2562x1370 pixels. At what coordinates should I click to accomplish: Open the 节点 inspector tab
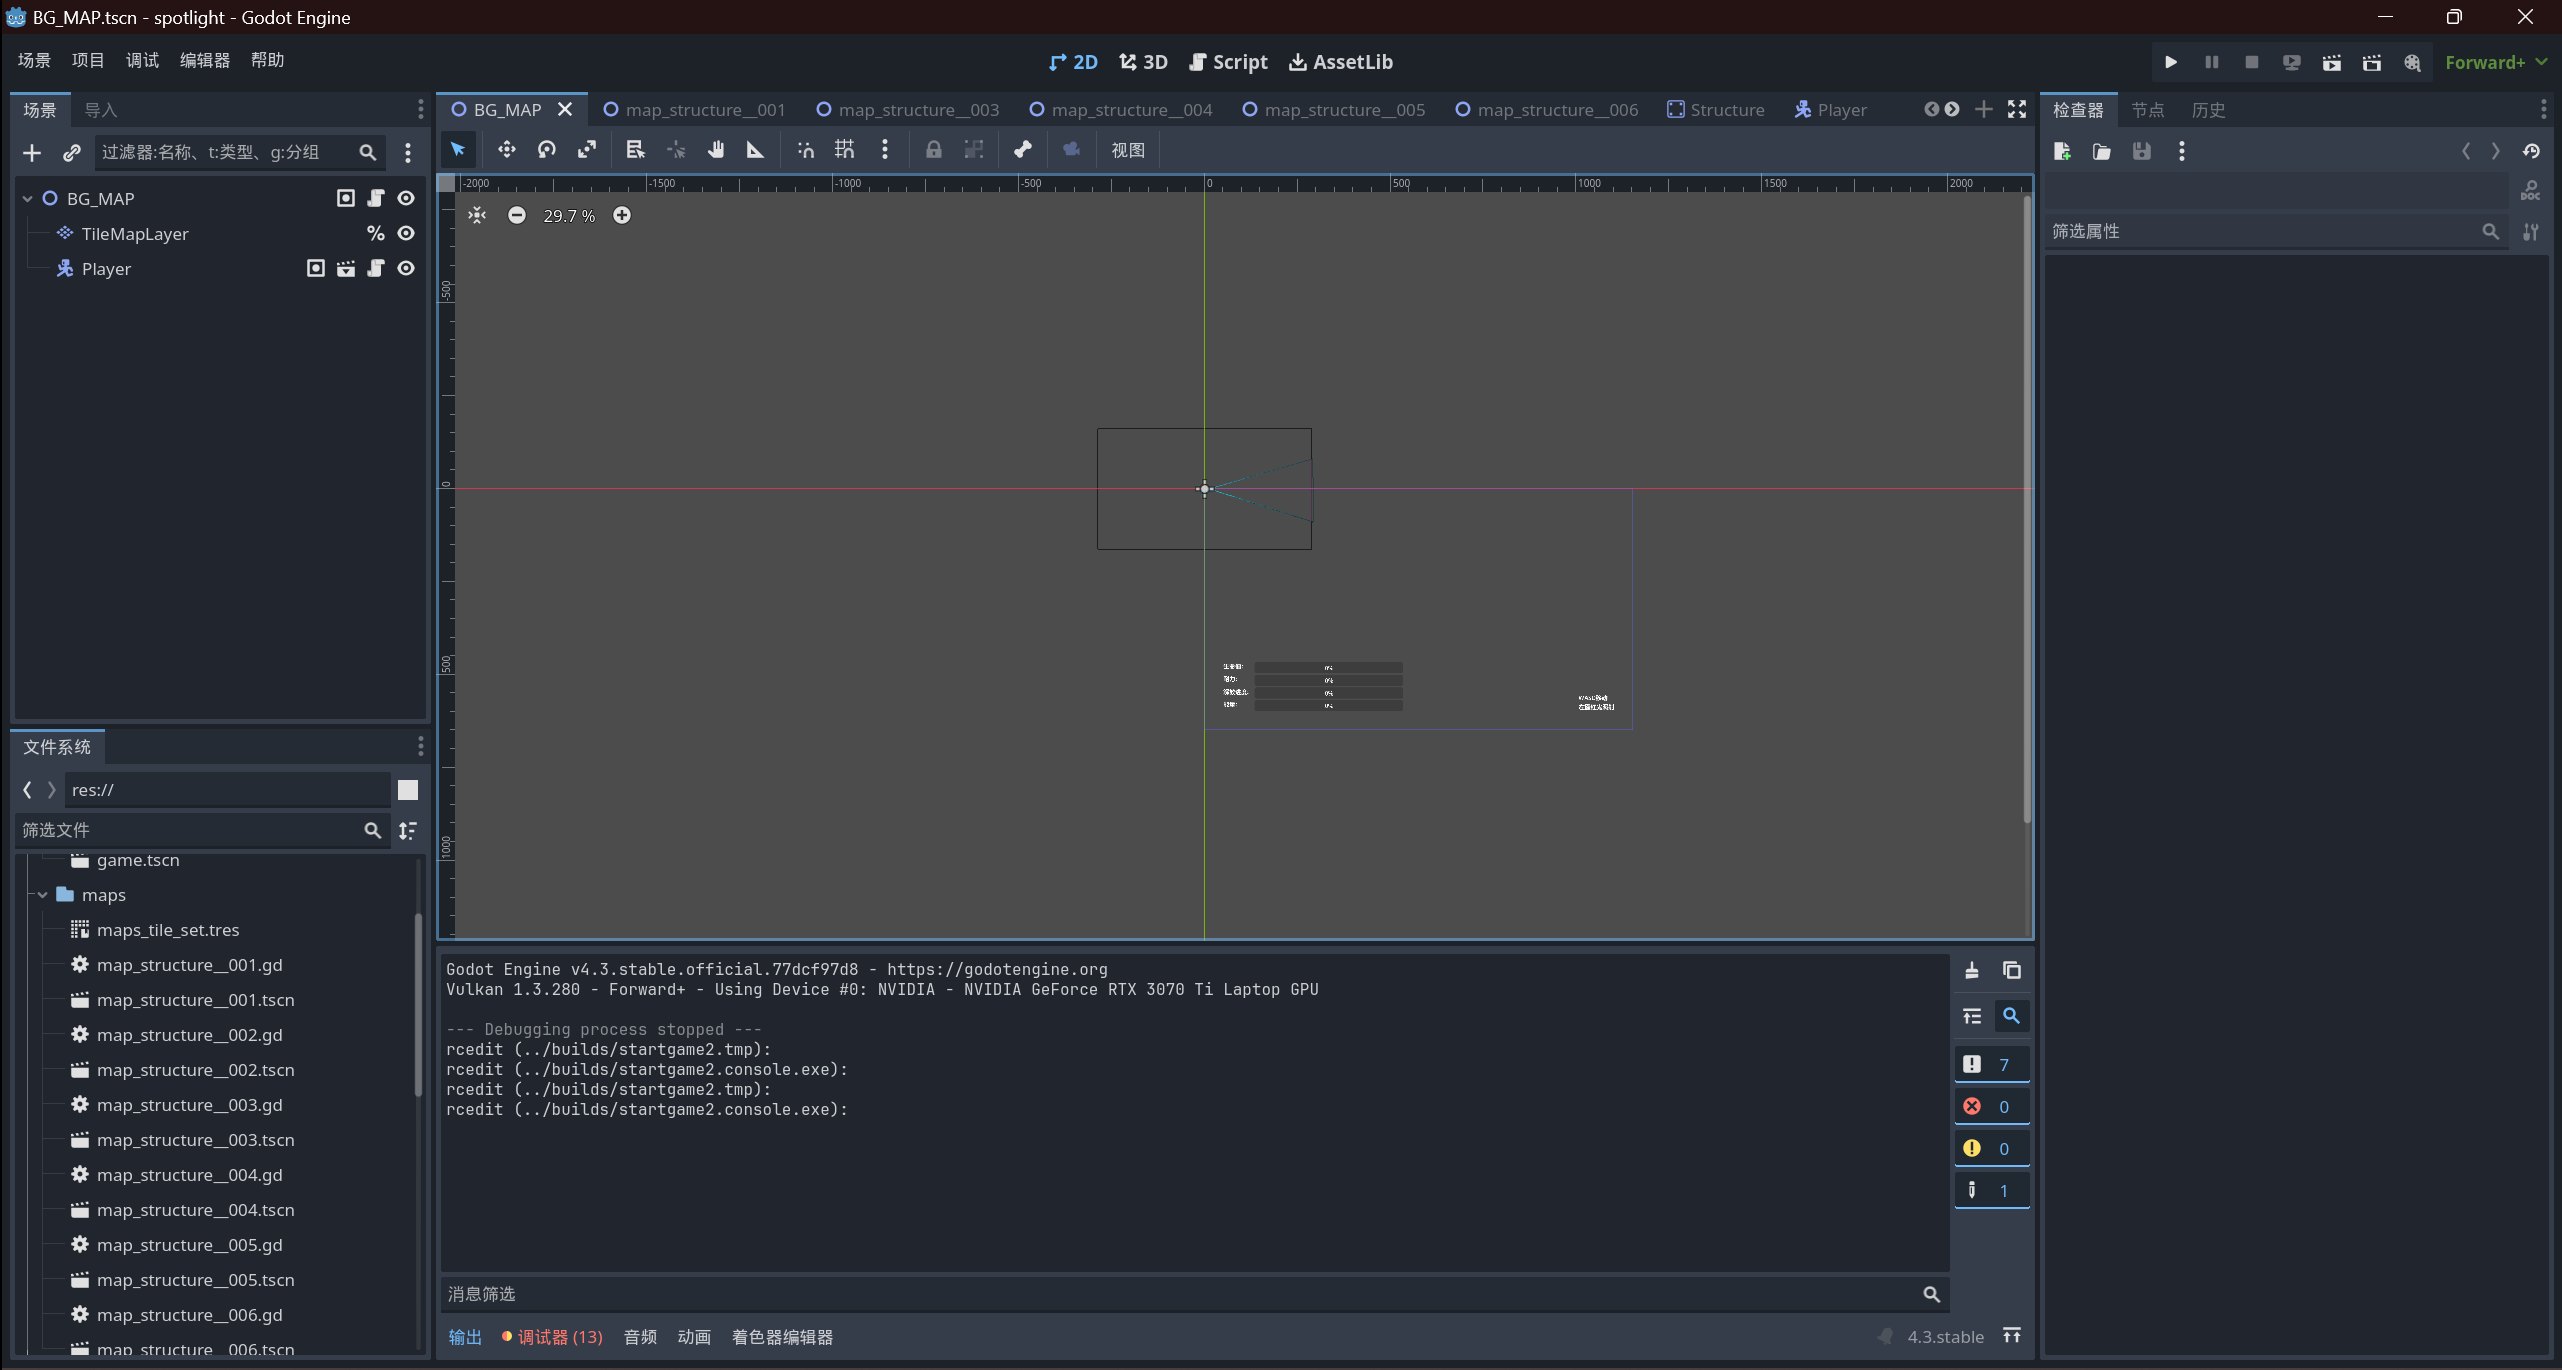pos(2148,110)
